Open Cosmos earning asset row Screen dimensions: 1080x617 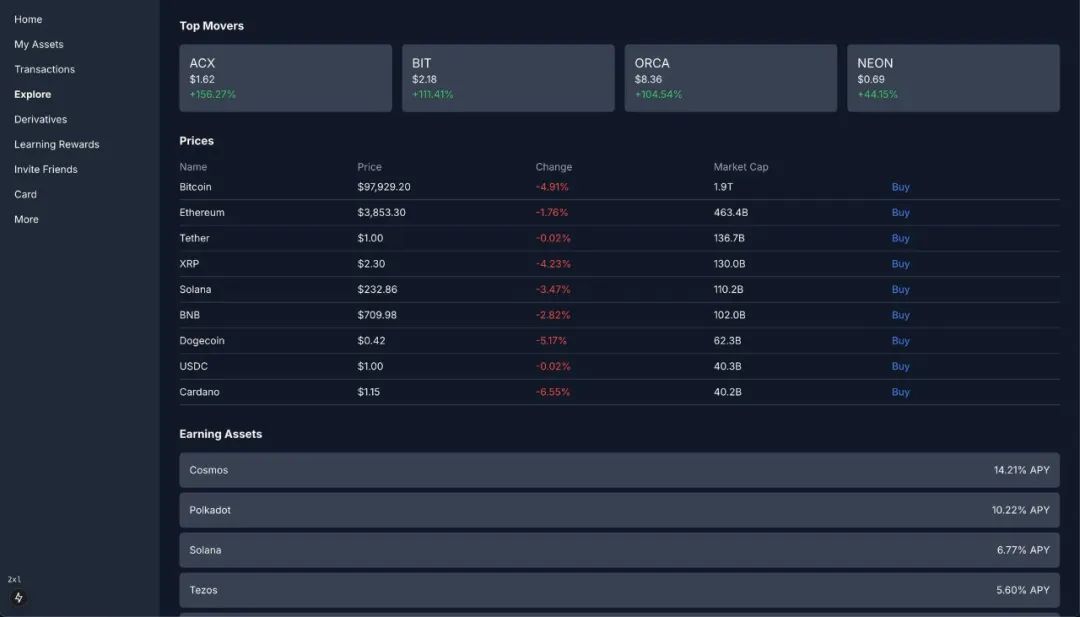(x=619, y=470)
